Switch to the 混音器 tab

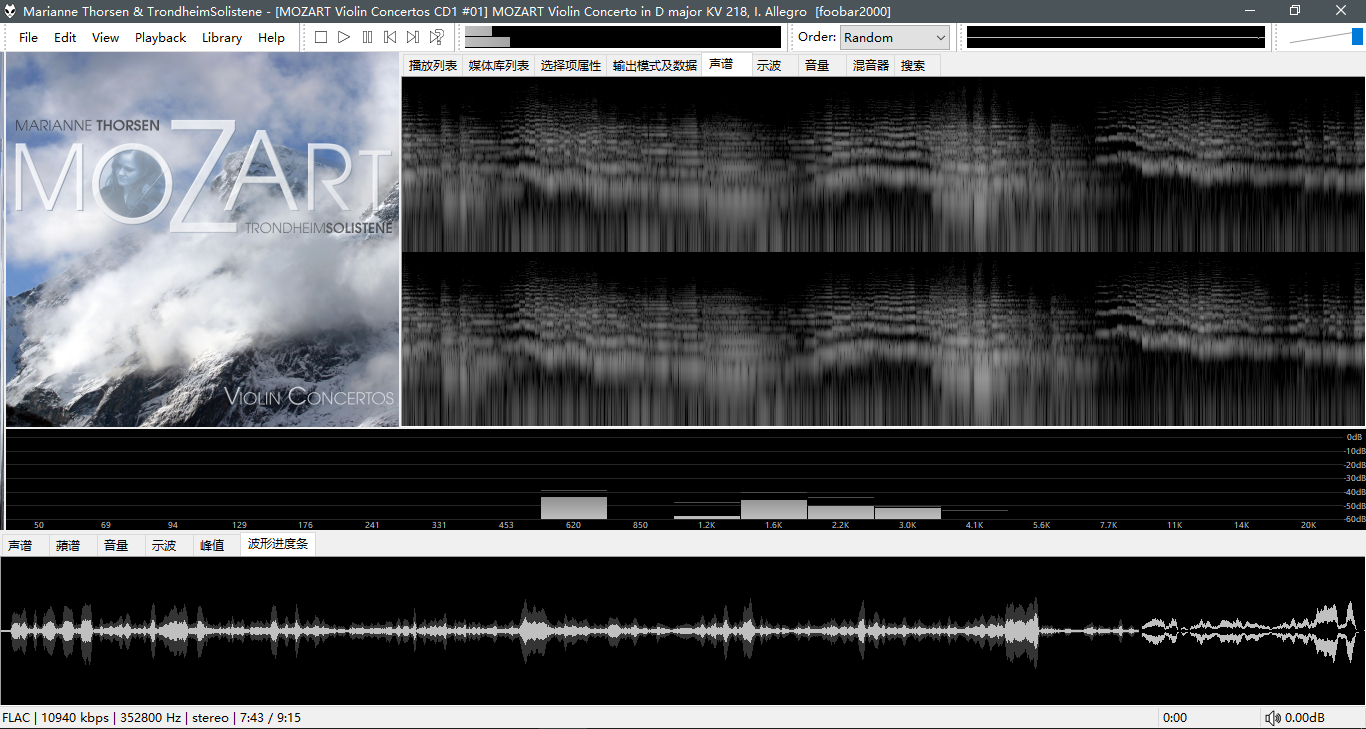pyautogui.click(x=870, y=65)
